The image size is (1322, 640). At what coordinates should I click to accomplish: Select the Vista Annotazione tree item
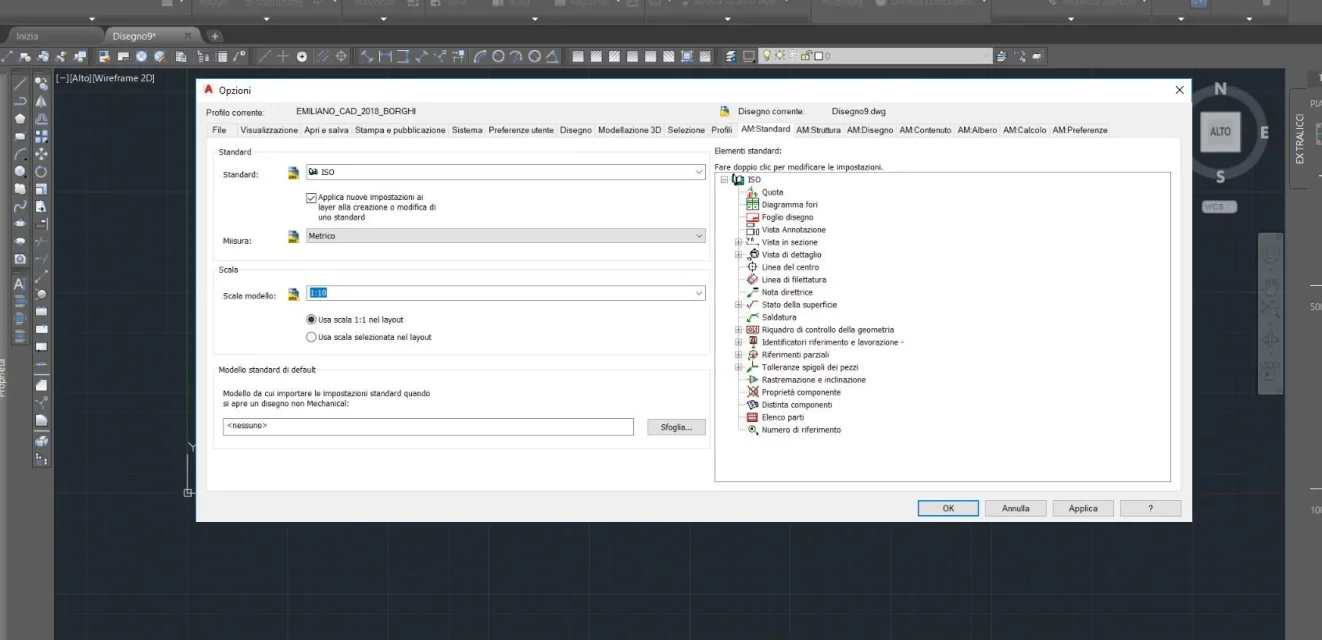[794, 230]
